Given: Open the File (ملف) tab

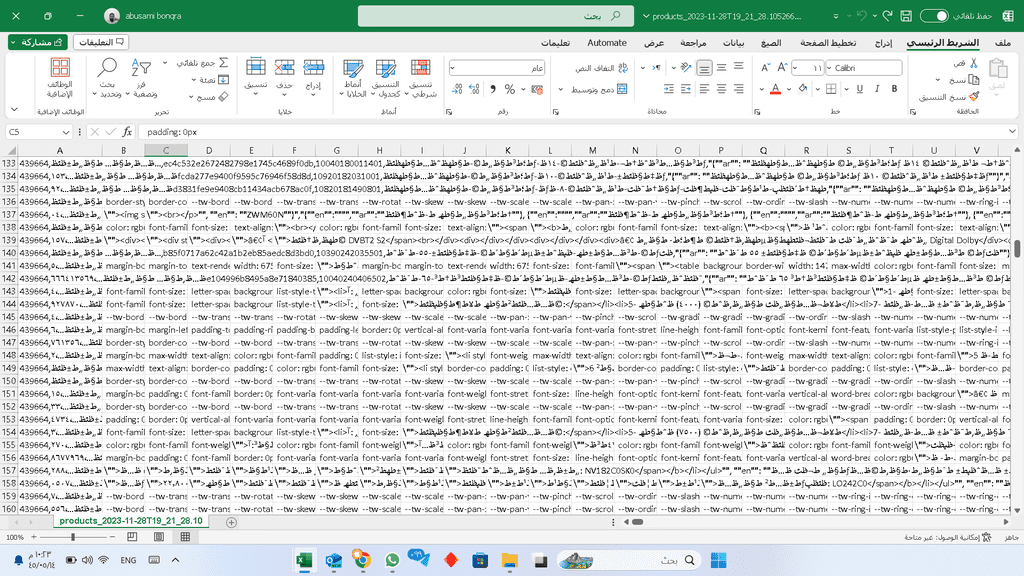Looking at the screenshot, I should pos(1002,42).
